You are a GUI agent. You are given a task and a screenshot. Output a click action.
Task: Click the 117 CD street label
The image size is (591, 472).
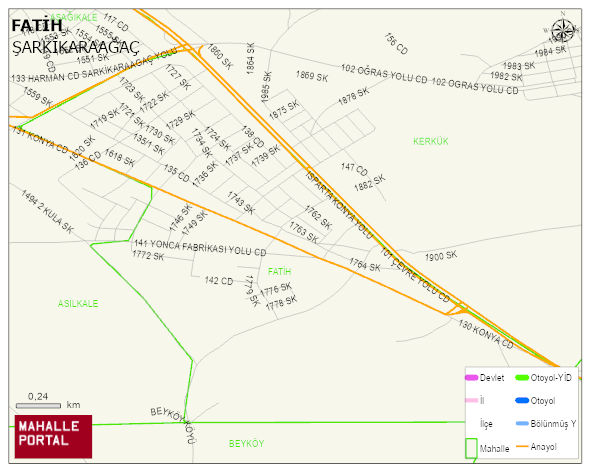click(116, 22)
